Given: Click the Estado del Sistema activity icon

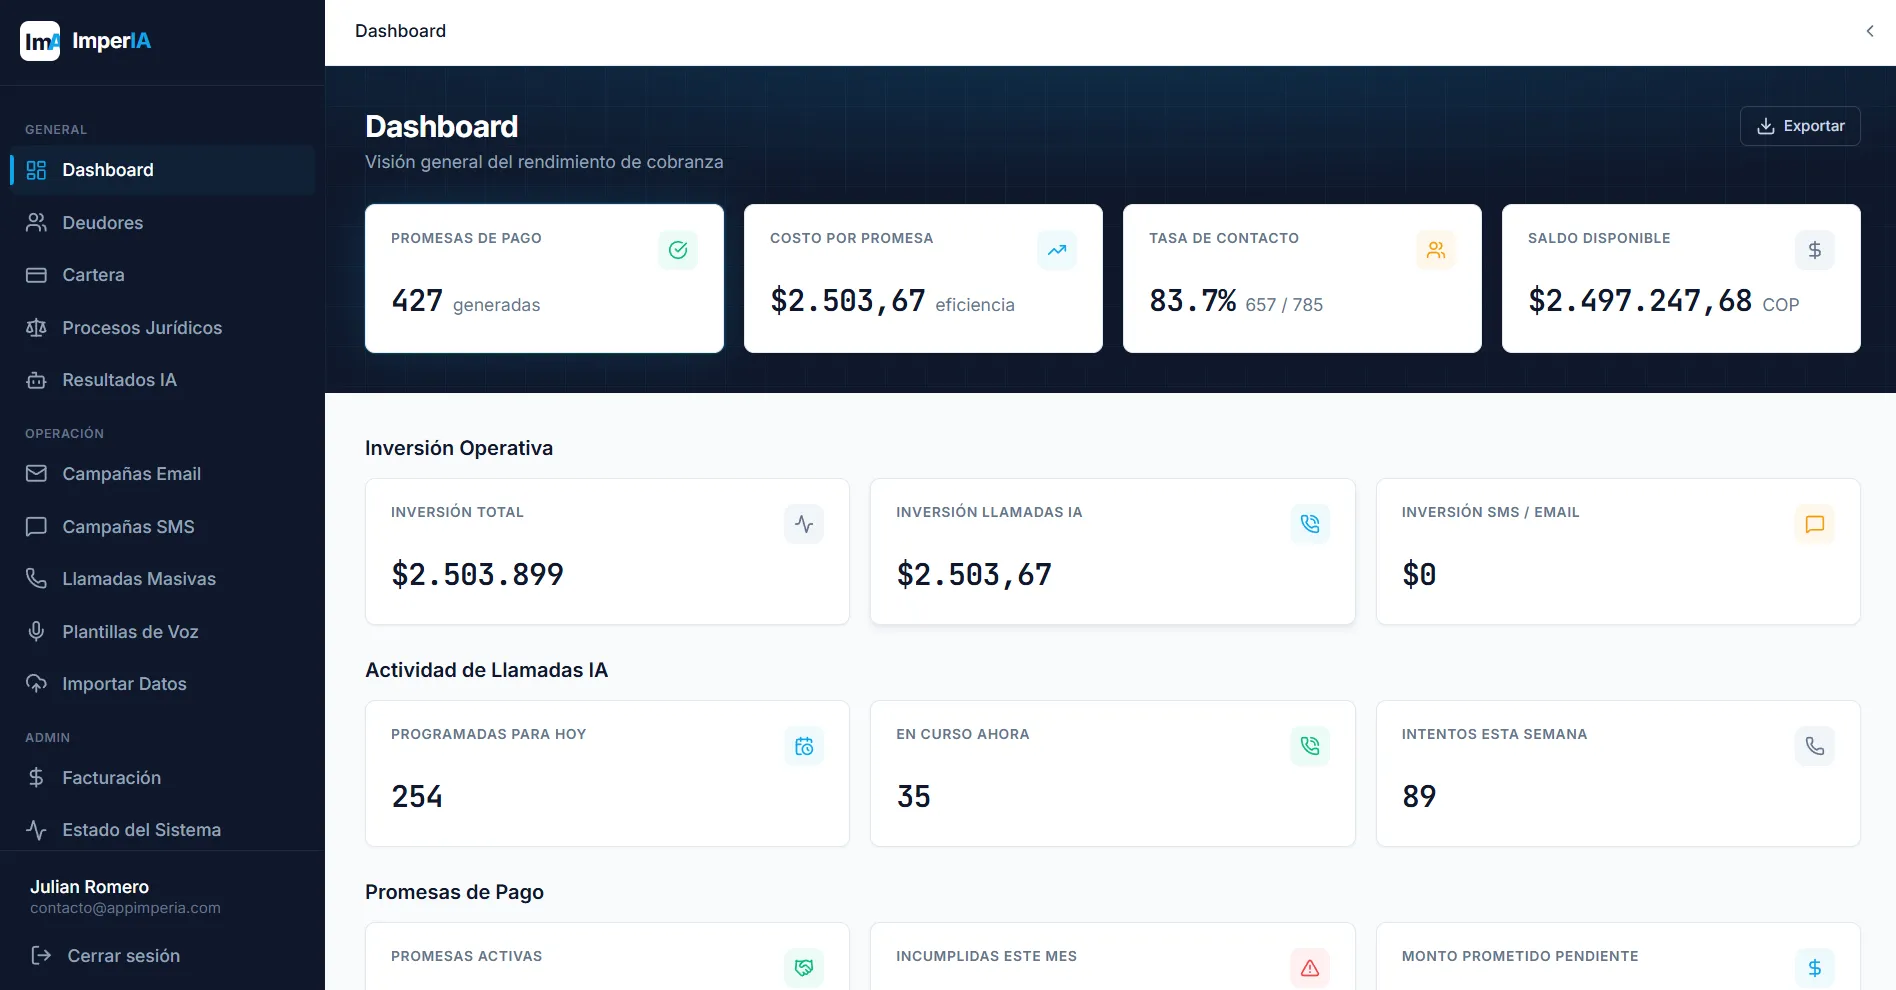Looking at the screenshot, I should pos(36,830).
